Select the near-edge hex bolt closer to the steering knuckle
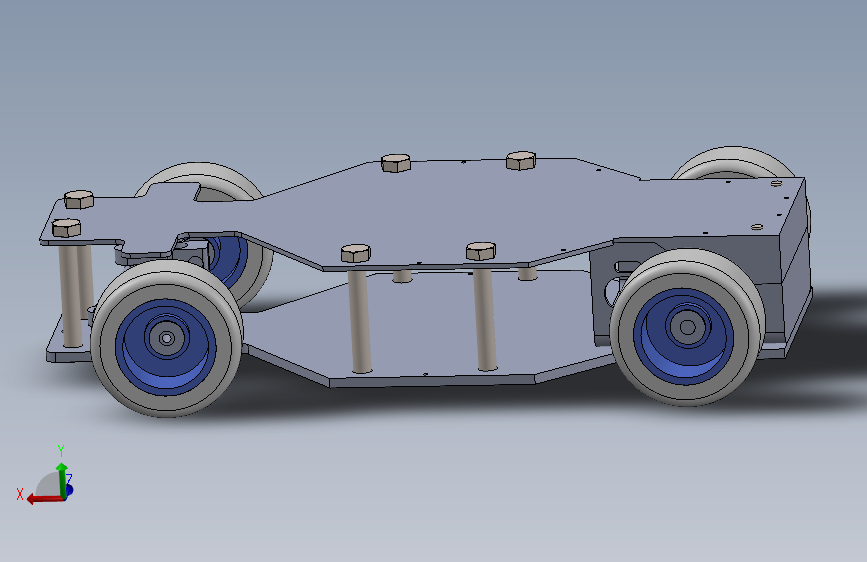This screenshot has width=867, height=562. tap(356, 253)
